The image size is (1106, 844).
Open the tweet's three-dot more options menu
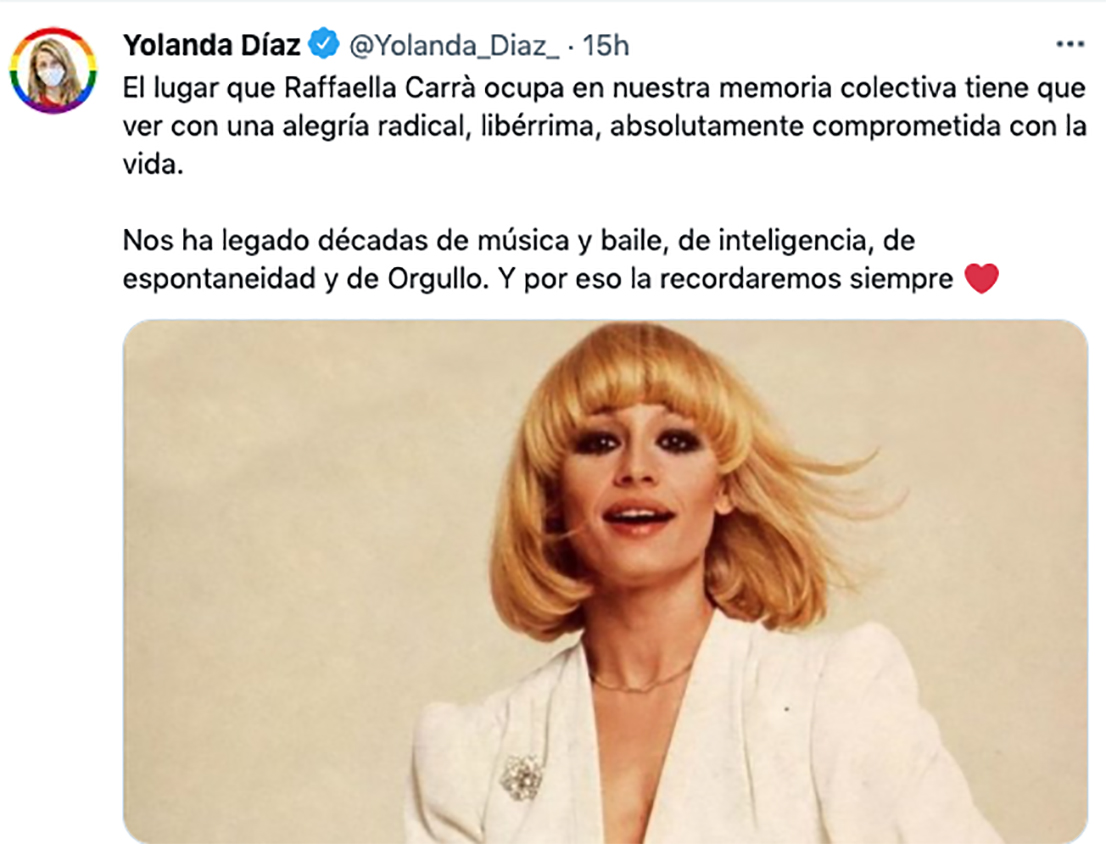click(x=1069, y=44)
